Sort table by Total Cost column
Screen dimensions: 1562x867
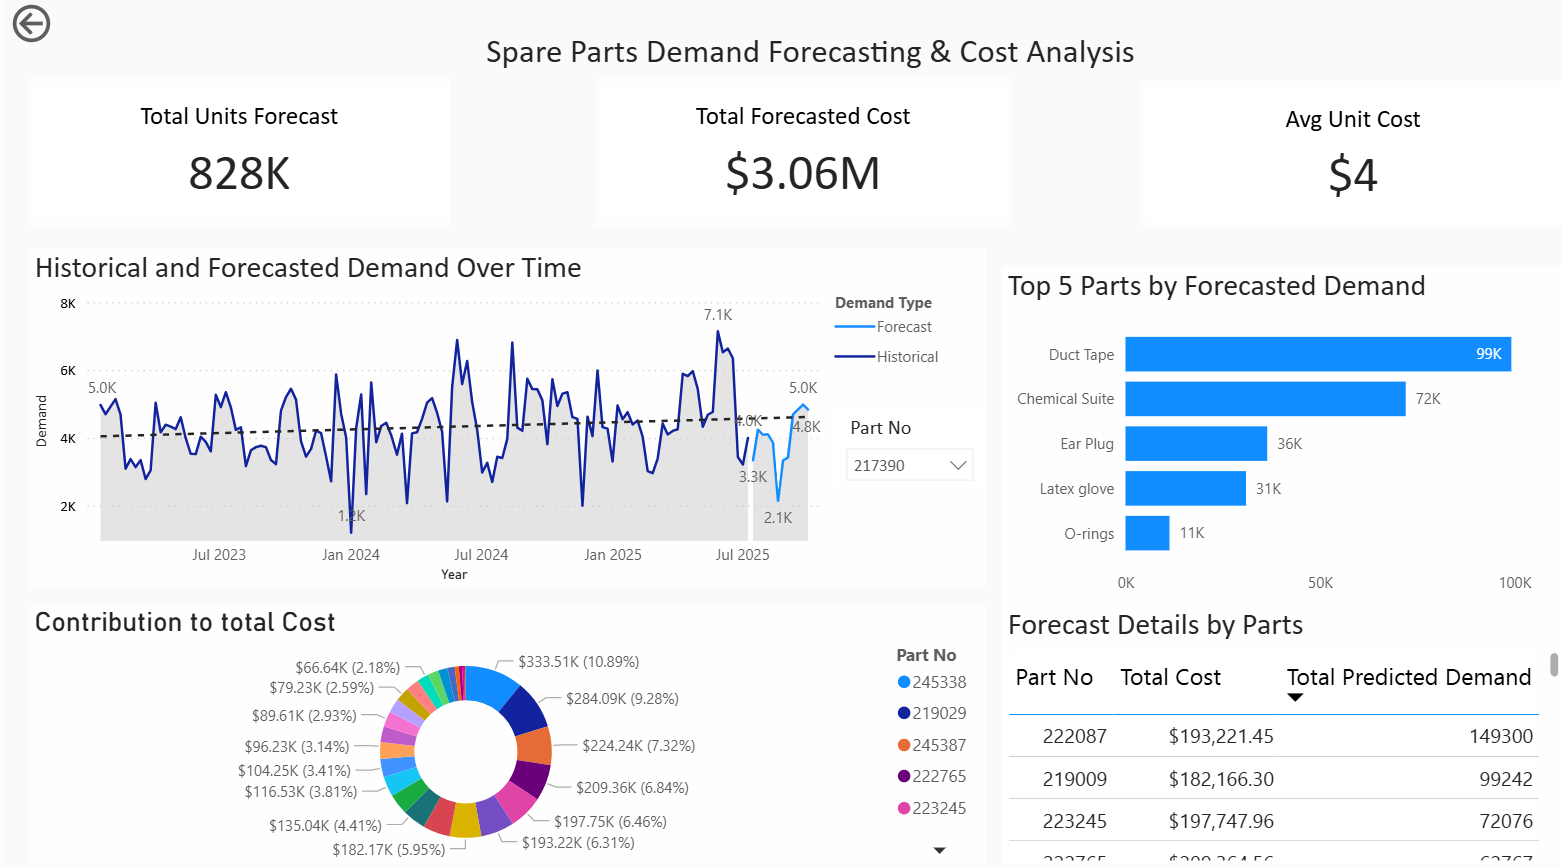(x=1170, y=677)
